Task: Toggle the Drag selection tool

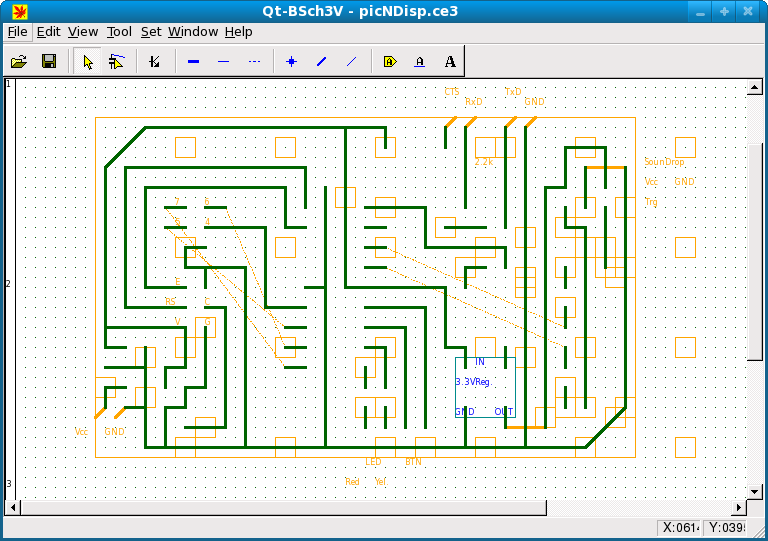Action: click(117, 62)
